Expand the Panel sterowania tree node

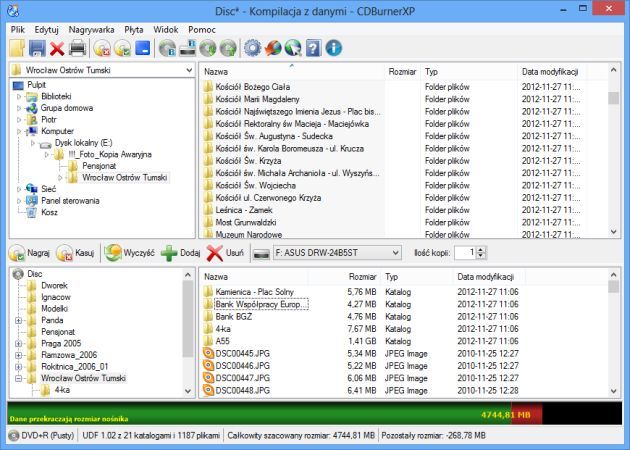point(19,201)
